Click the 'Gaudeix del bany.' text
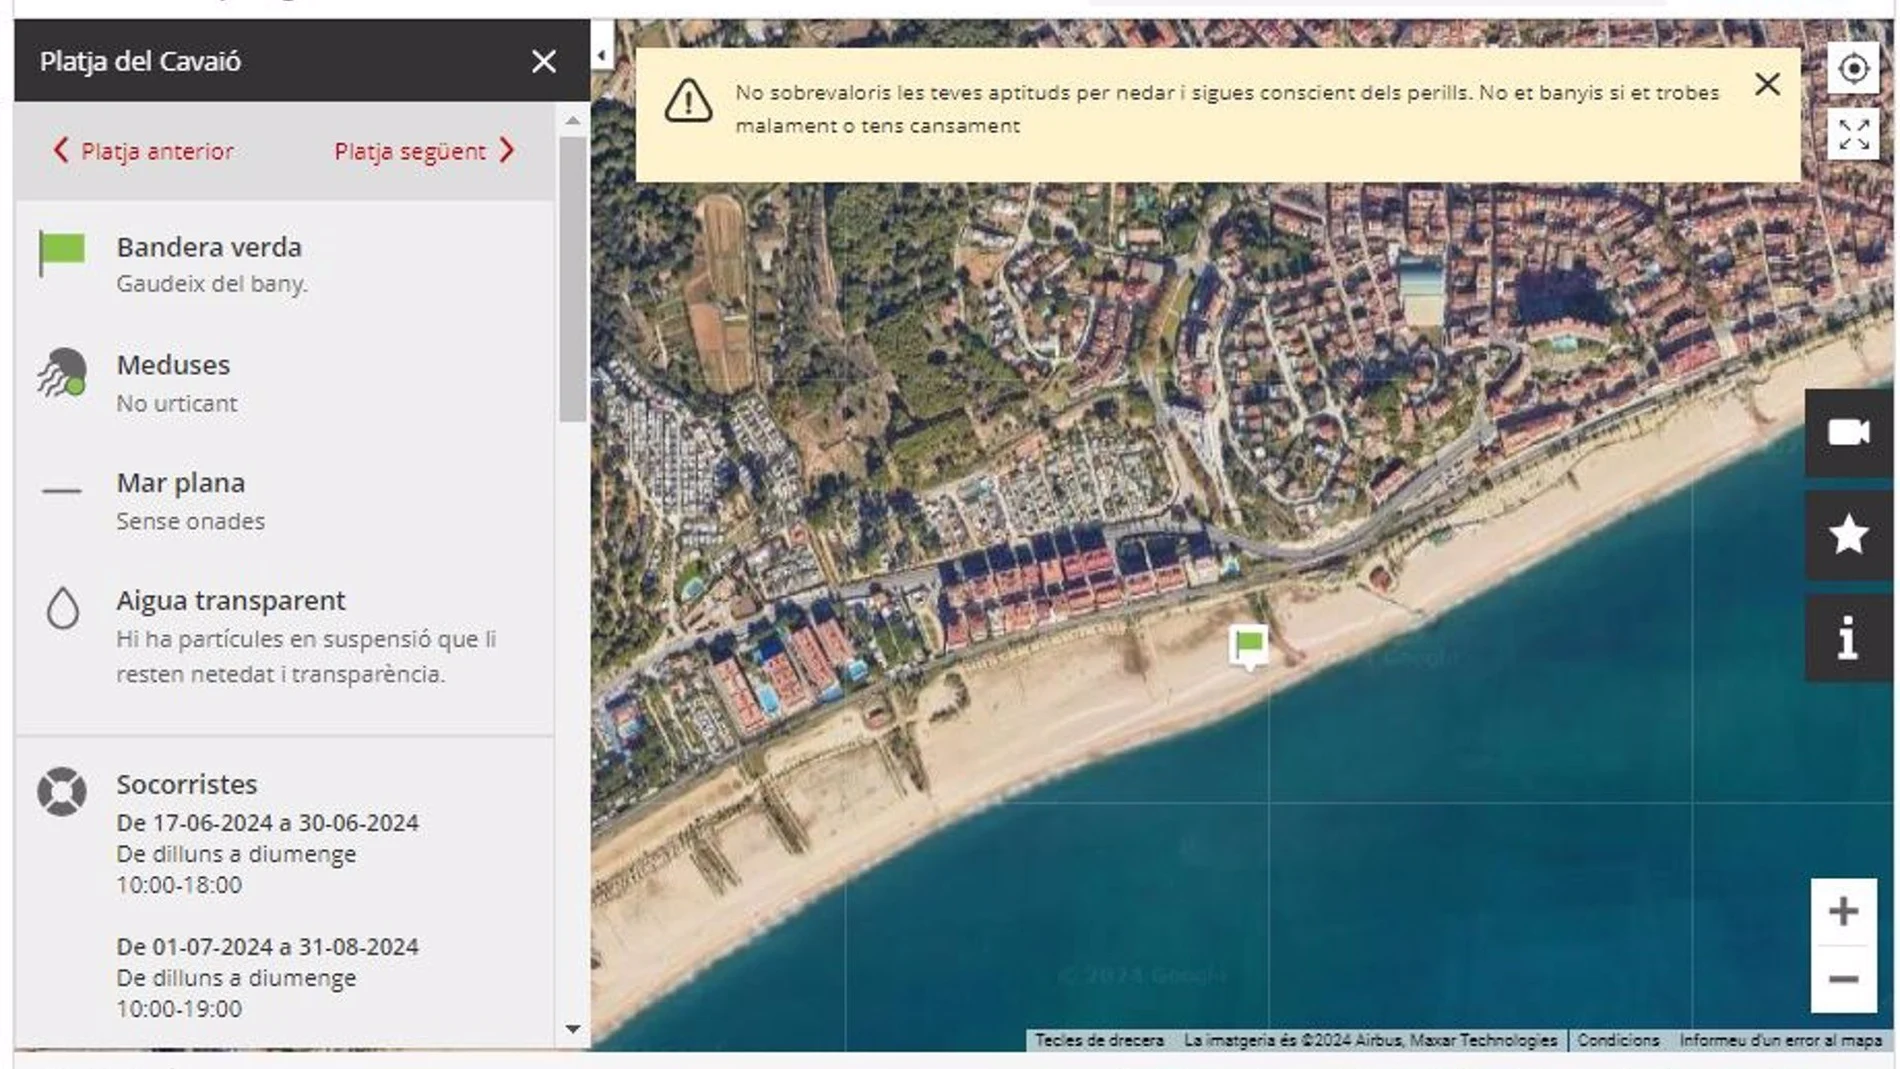 click(212, 284)
